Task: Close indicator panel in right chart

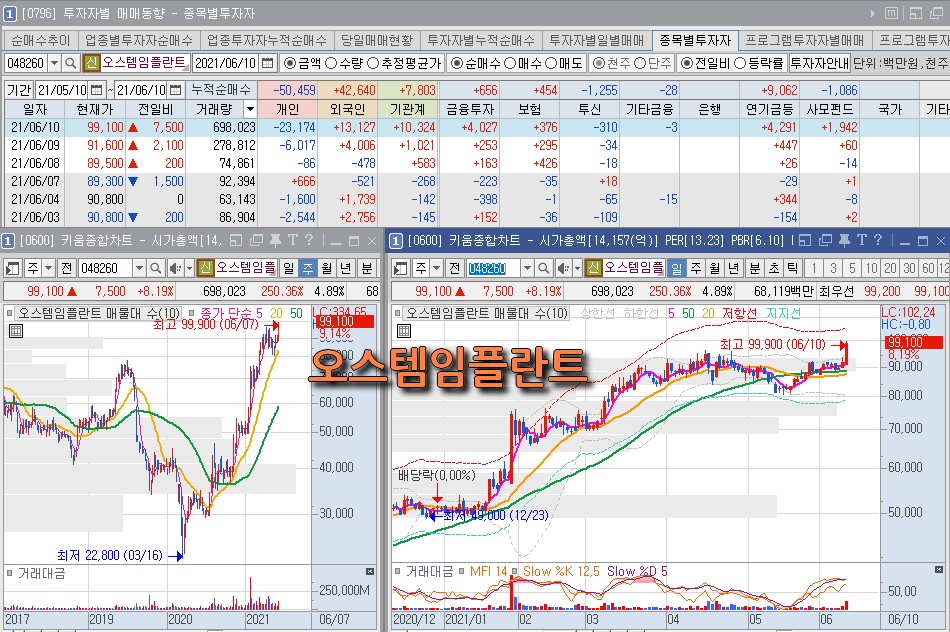Action: [x=938, y=570]
